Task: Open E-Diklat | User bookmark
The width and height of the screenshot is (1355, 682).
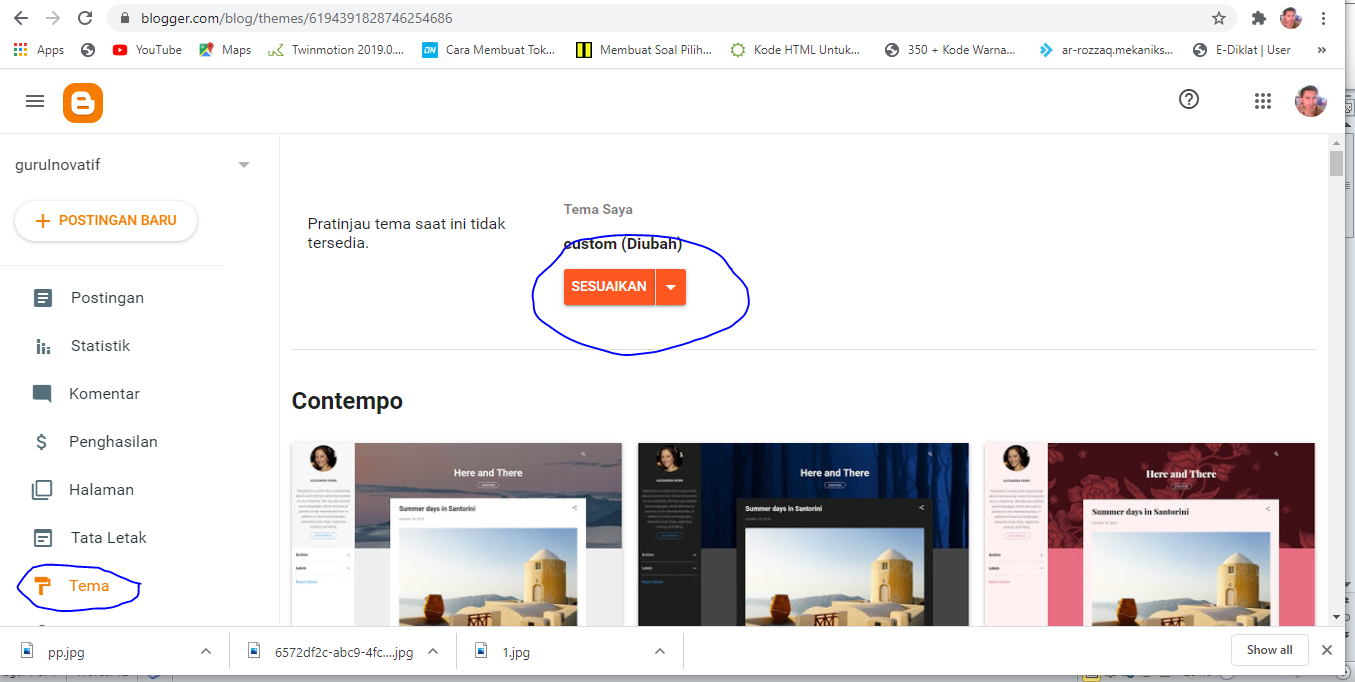Action: [1242, 49]
